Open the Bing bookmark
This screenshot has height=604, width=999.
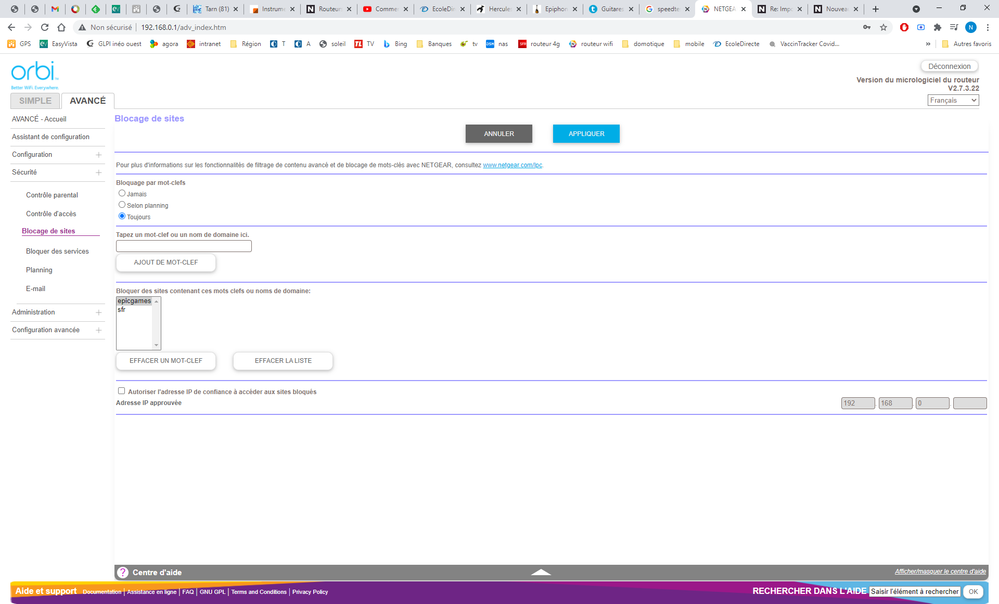(394, 44)
